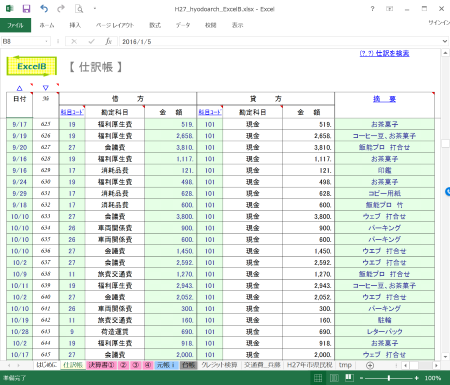Click the credit-side 科目コード link
Screen dimensions: 450x385
pyautogui.click(x=210, y=112)
